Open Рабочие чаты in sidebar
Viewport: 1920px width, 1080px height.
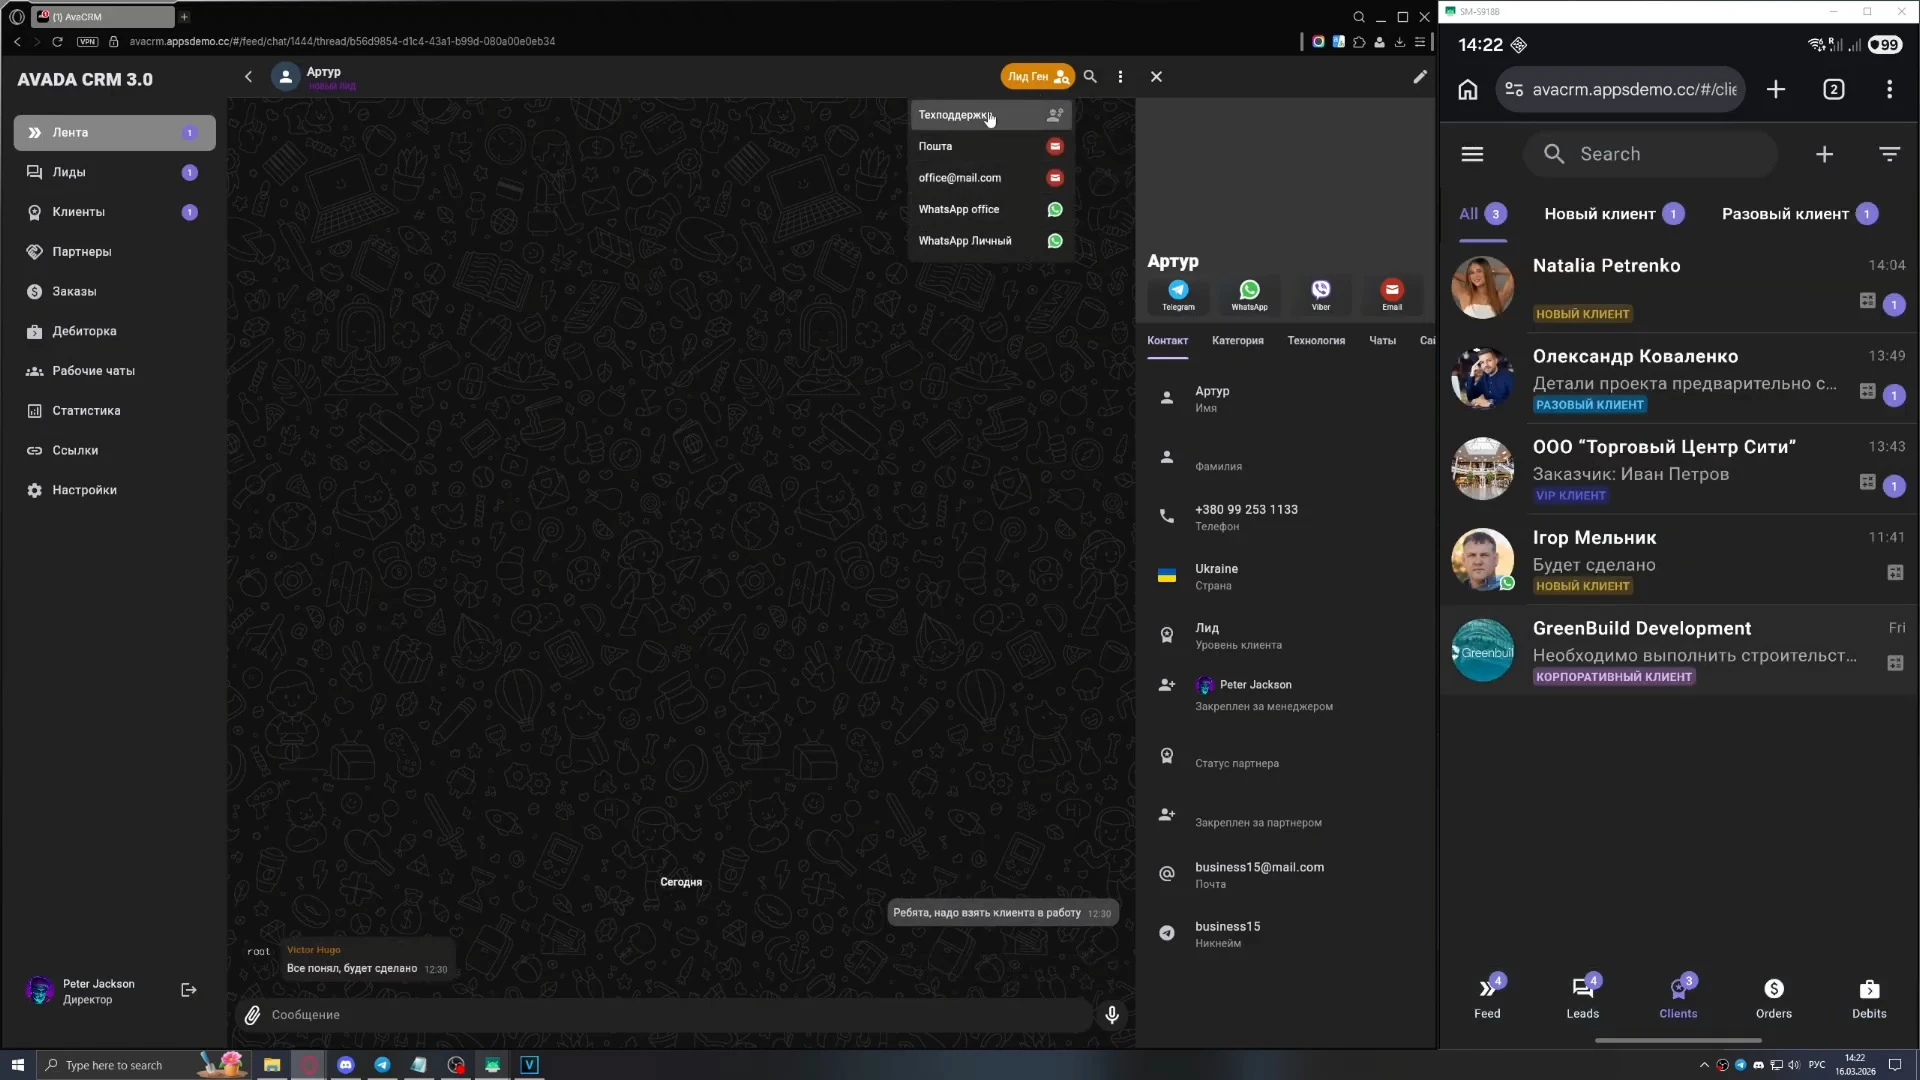pyautogui.click(x=93, y=371)
